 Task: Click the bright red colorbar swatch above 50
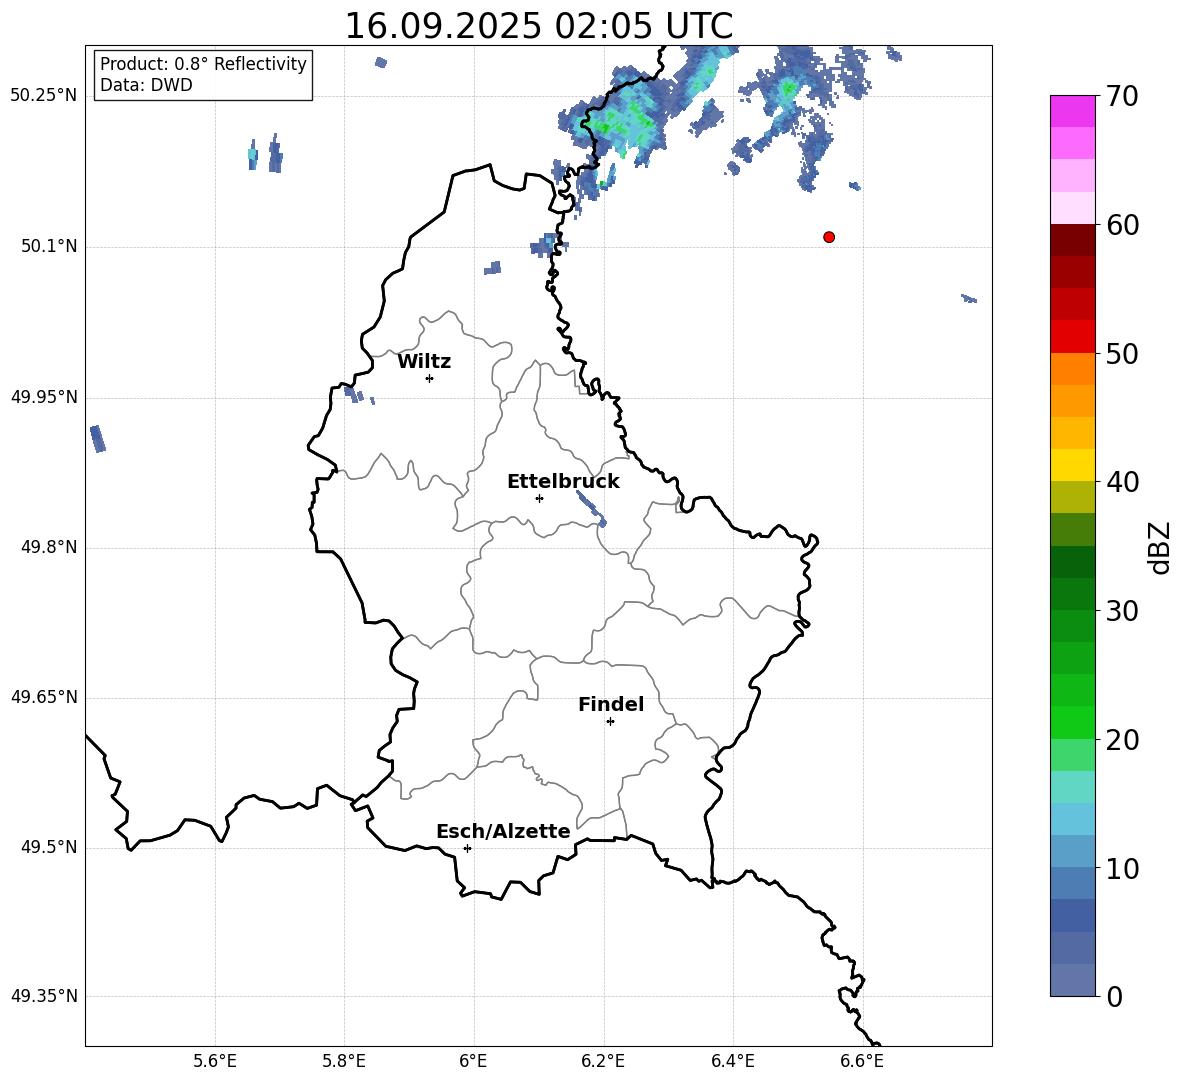[x=1073, y=337]
